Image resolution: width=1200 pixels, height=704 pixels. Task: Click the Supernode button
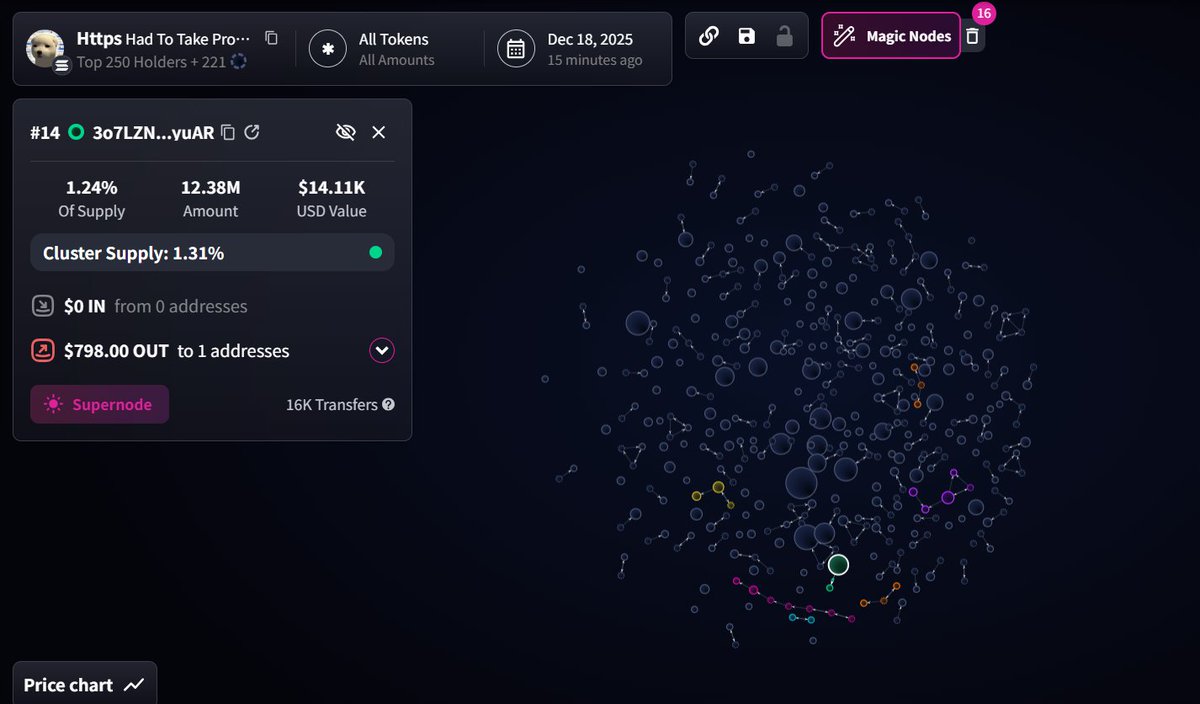100,404
